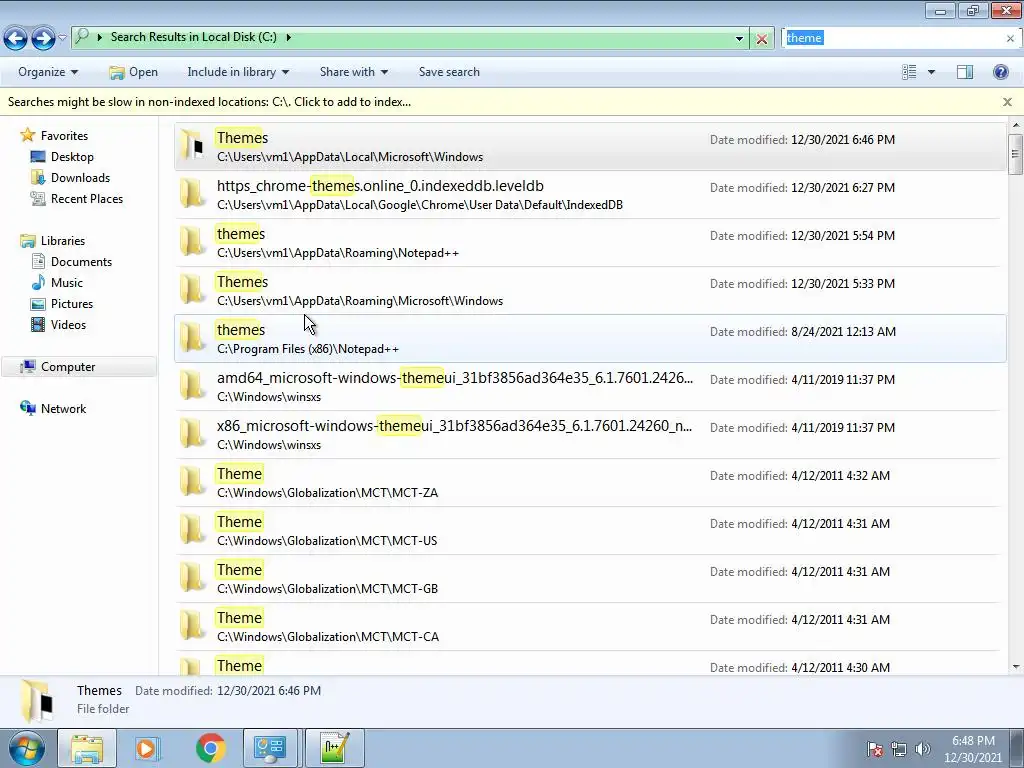This screenshot has height=768, width=1024.
Task: Dismiss the yellow index information bar
Action: click(1008, 102)
